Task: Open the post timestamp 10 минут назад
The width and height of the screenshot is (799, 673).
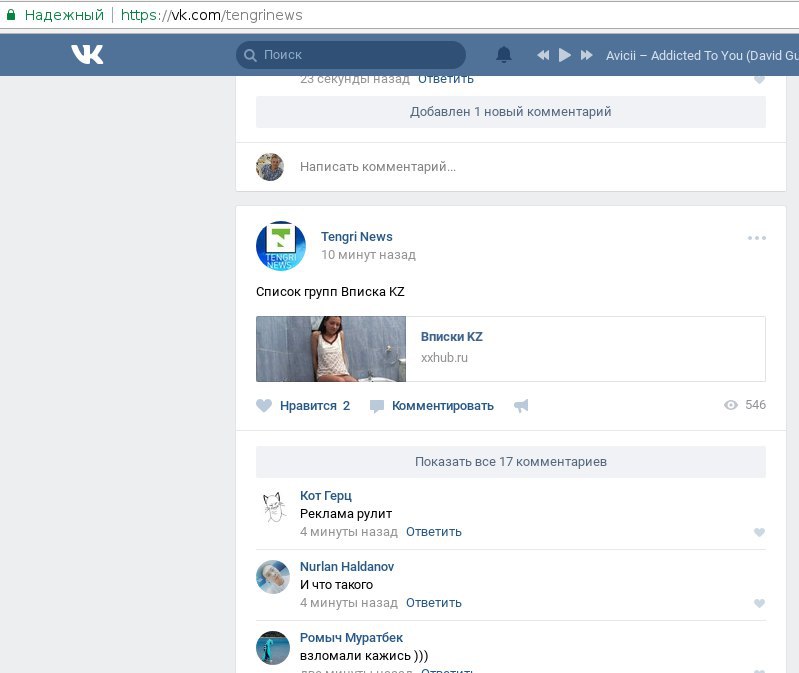Action: tap(368, 255)
